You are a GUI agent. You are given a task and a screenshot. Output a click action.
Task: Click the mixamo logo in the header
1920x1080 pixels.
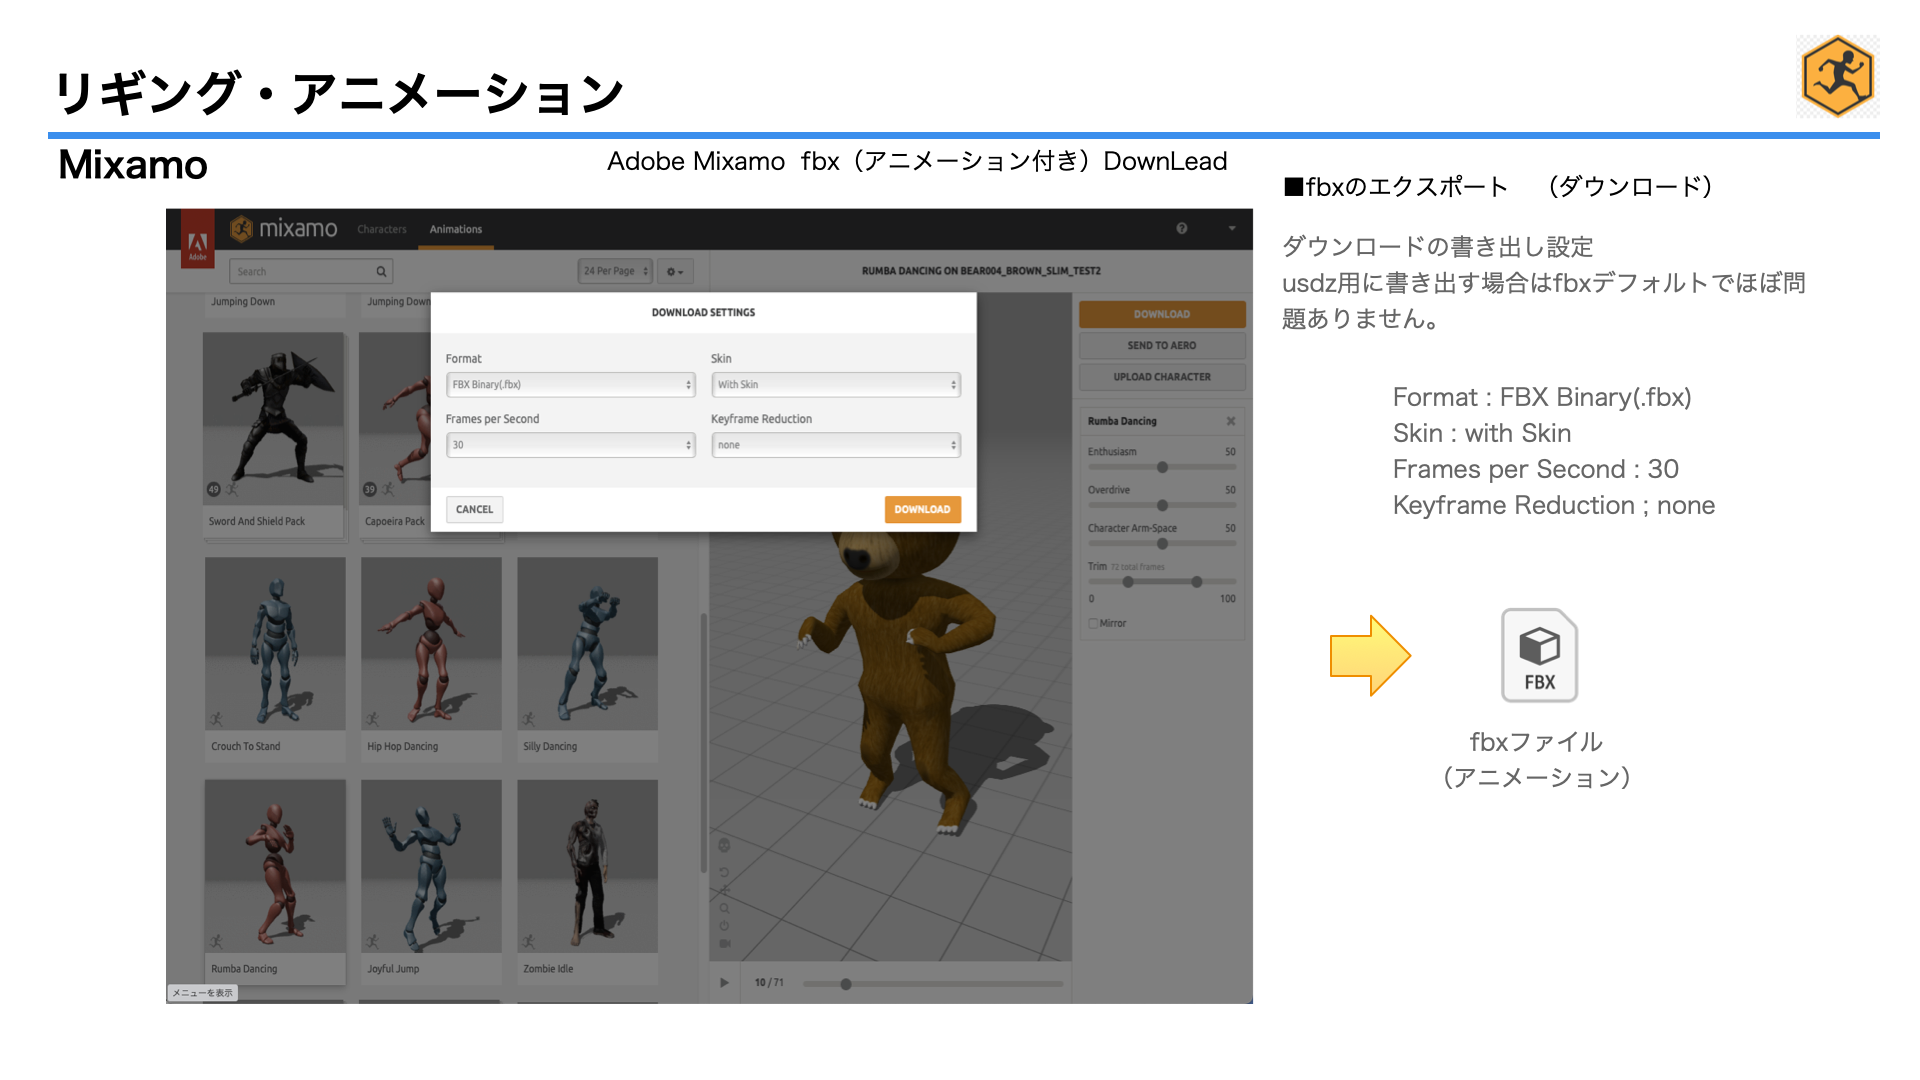284,229
